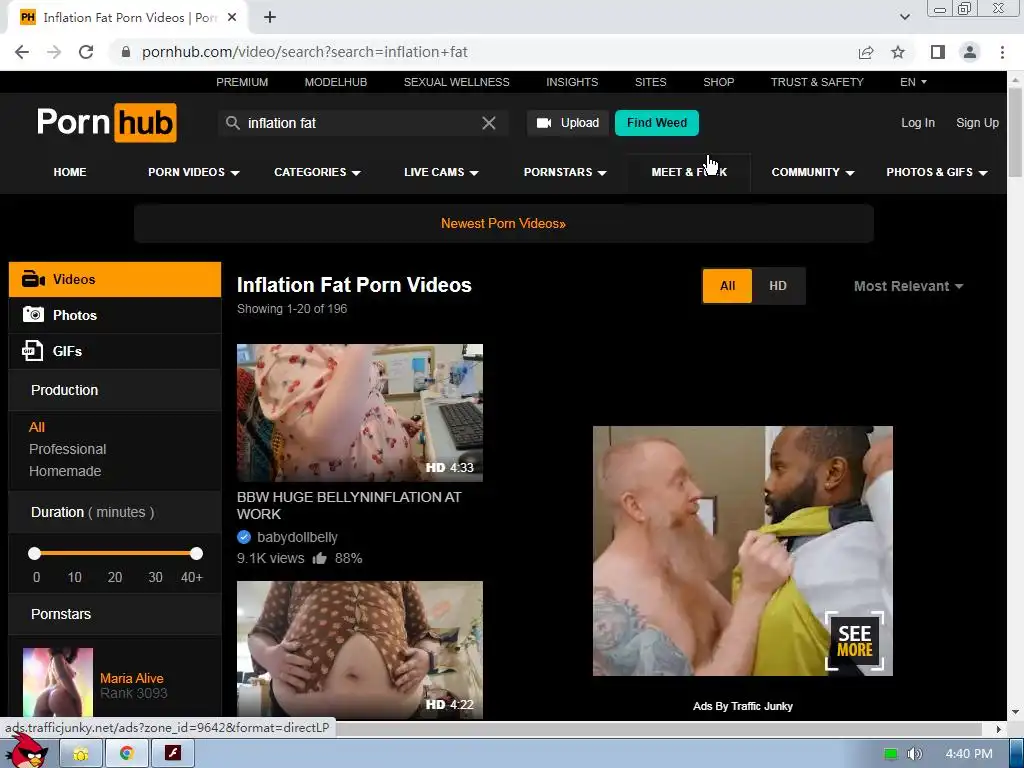Open INSIGHTS in the top bar
This screenshot has height=768, width=1024.
click(572, 82)
